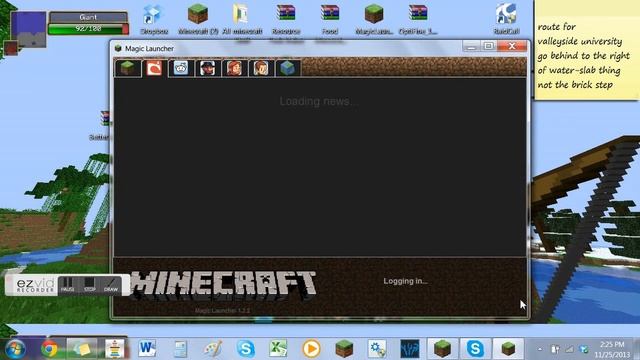Open the Windows Start menu
The image size is (640, 360).
click(x=16, y=349)
